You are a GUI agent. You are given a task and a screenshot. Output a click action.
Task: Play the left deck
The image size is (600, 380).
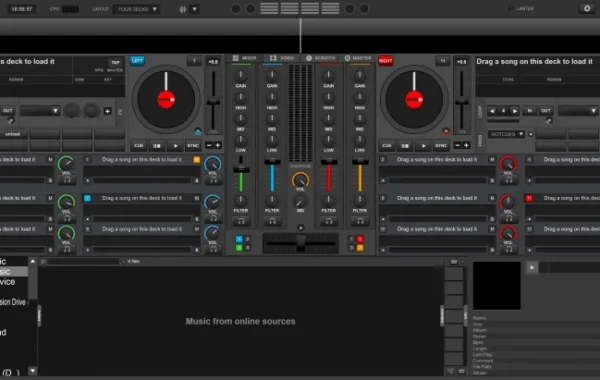pos(175,146)
